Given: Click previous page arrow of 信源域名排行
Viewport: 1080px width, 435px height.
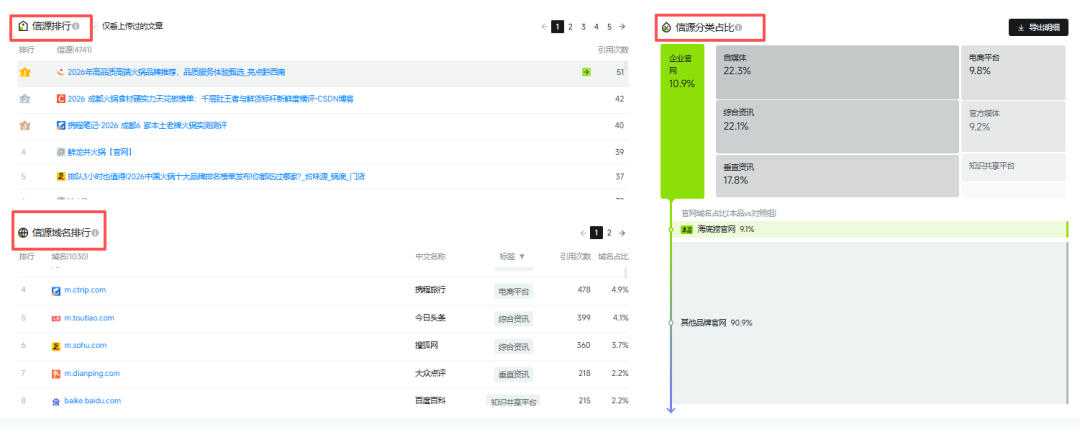Looking at the screenshot, I should (x=583, y=233).
